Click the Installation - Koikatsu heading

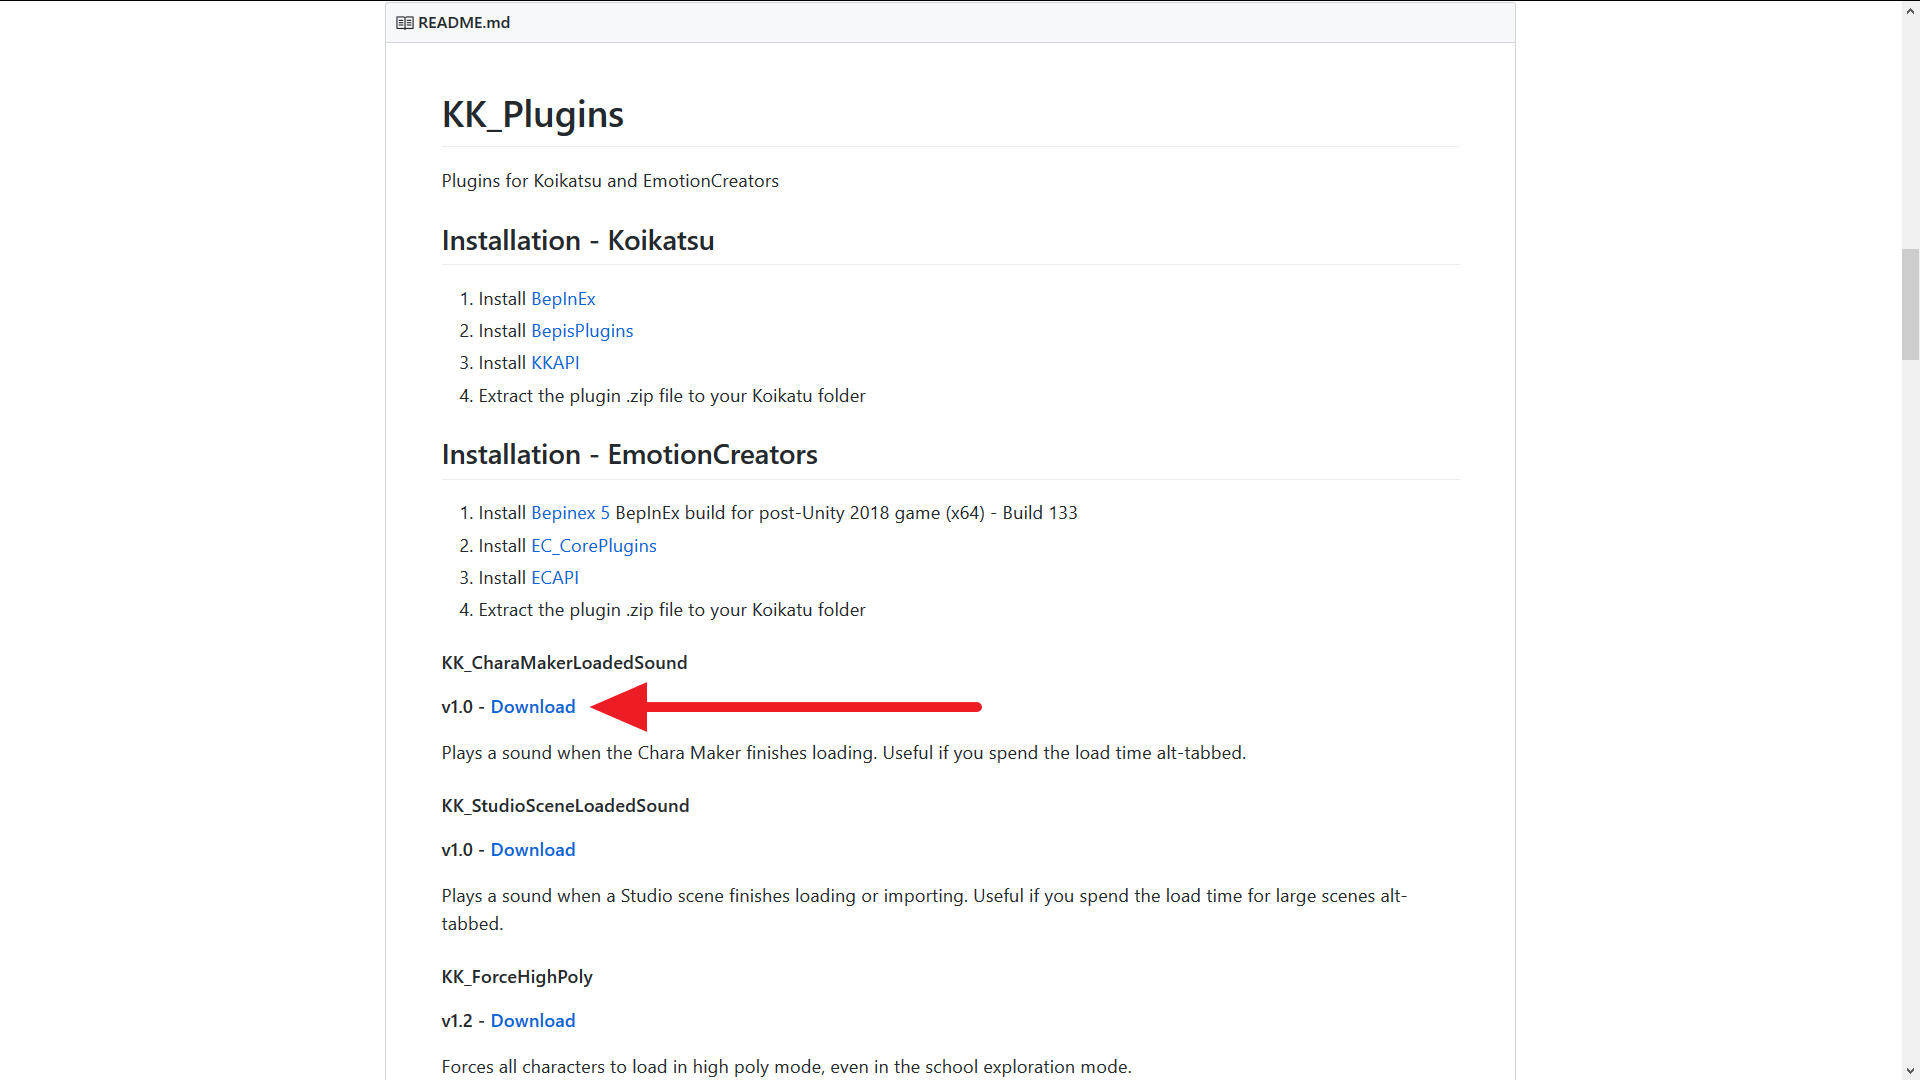[578, 241]
